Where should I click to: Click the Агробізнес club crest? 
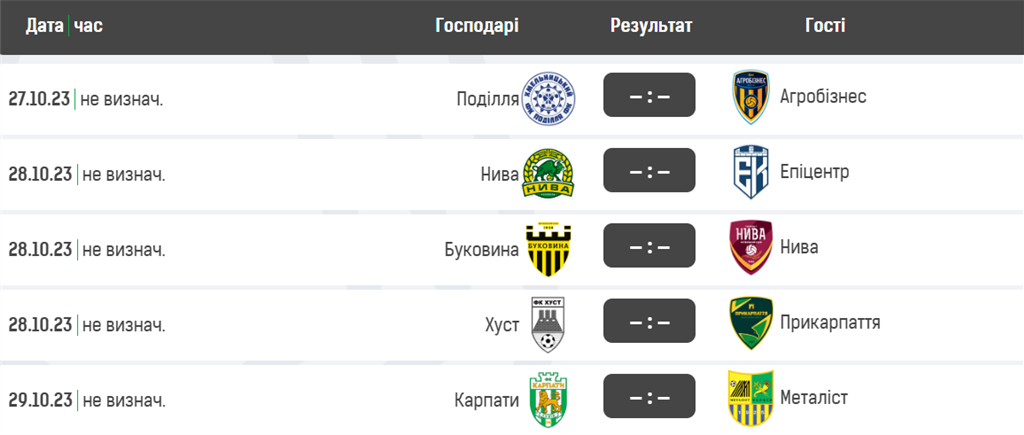[750, 97]
